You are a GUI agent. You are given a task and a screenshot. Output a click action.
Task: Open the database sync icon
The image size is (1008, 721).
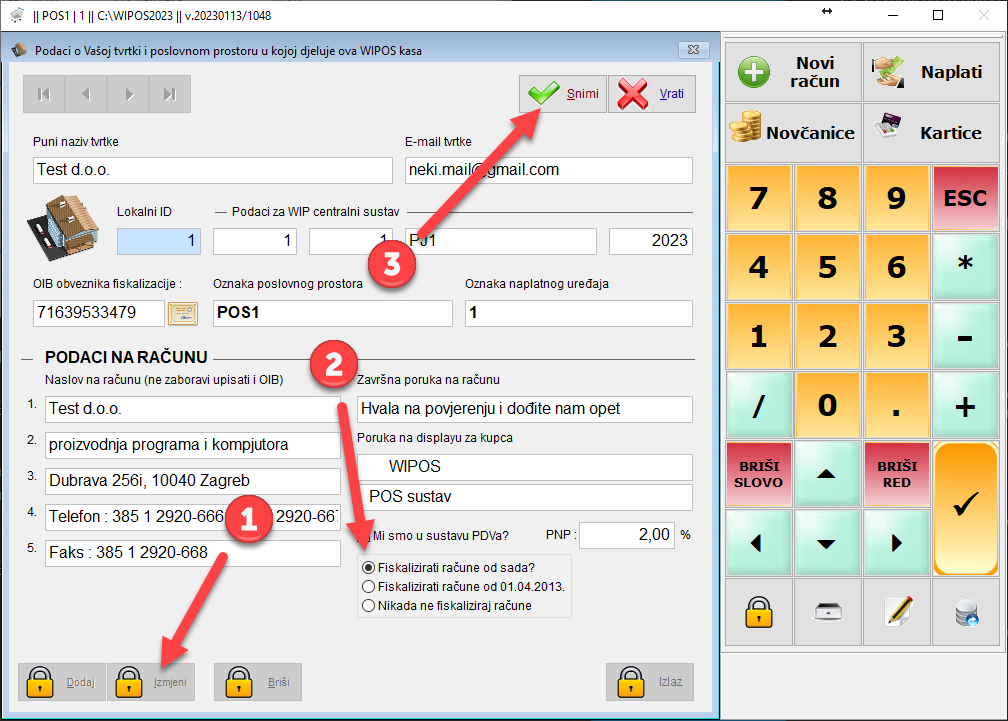[x=966, y=612]
